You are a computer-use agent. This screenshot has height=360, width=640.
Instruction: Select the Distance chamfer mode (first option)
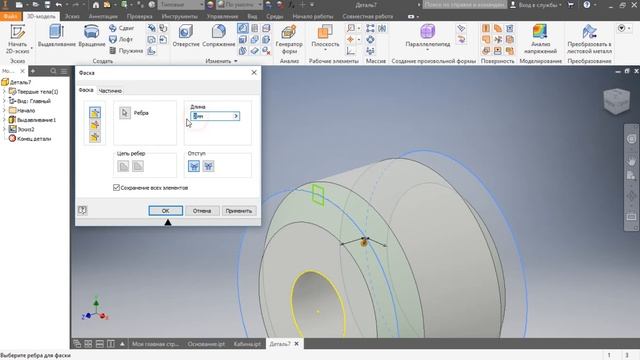(95, 113)
